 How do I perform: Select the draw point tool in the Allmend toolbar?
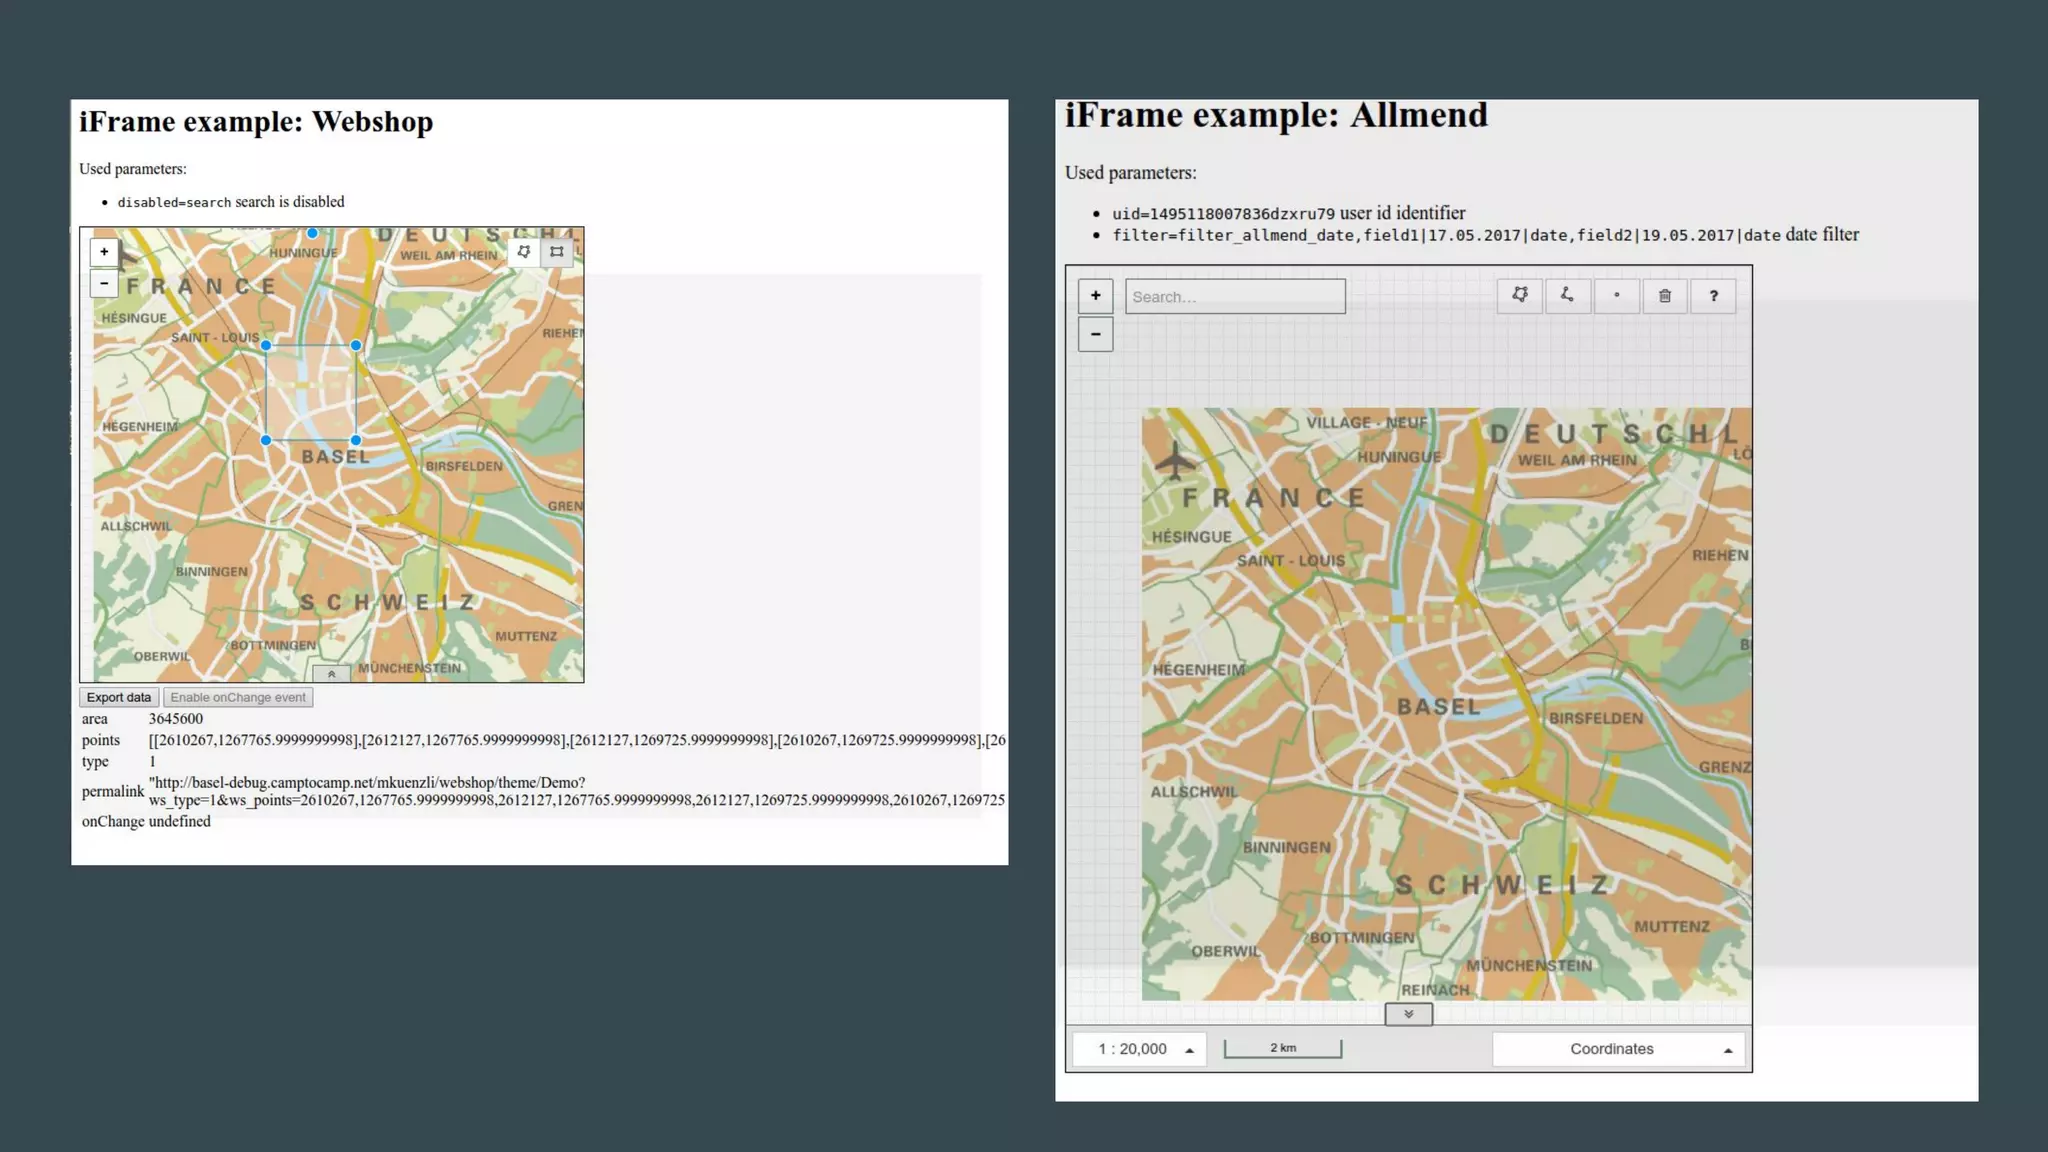pos(1616,296)
